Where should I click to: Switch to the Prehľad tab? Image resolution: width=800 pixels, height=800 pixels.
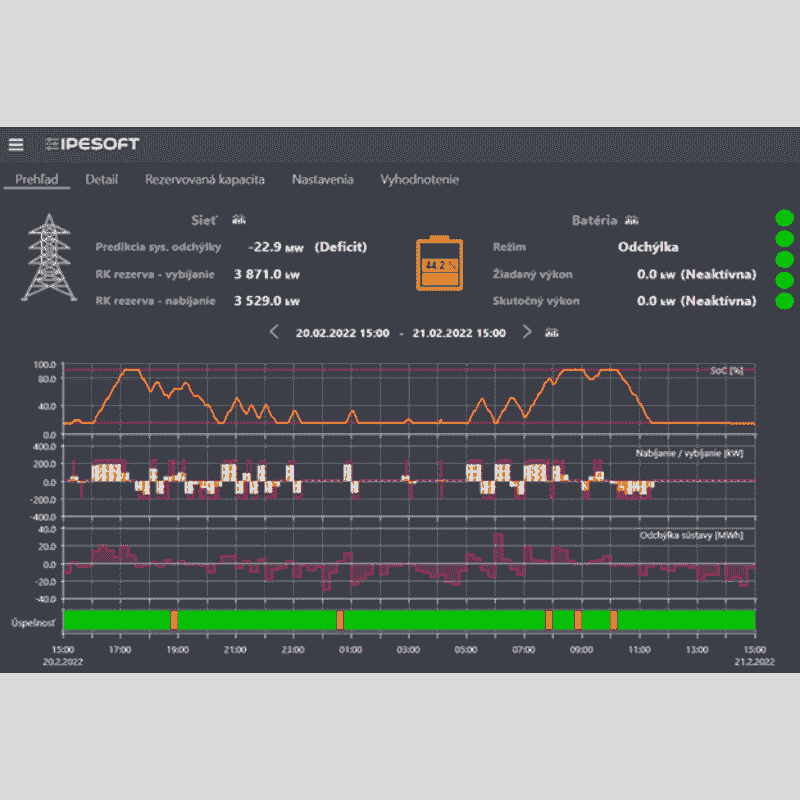(x=37, y=179)
